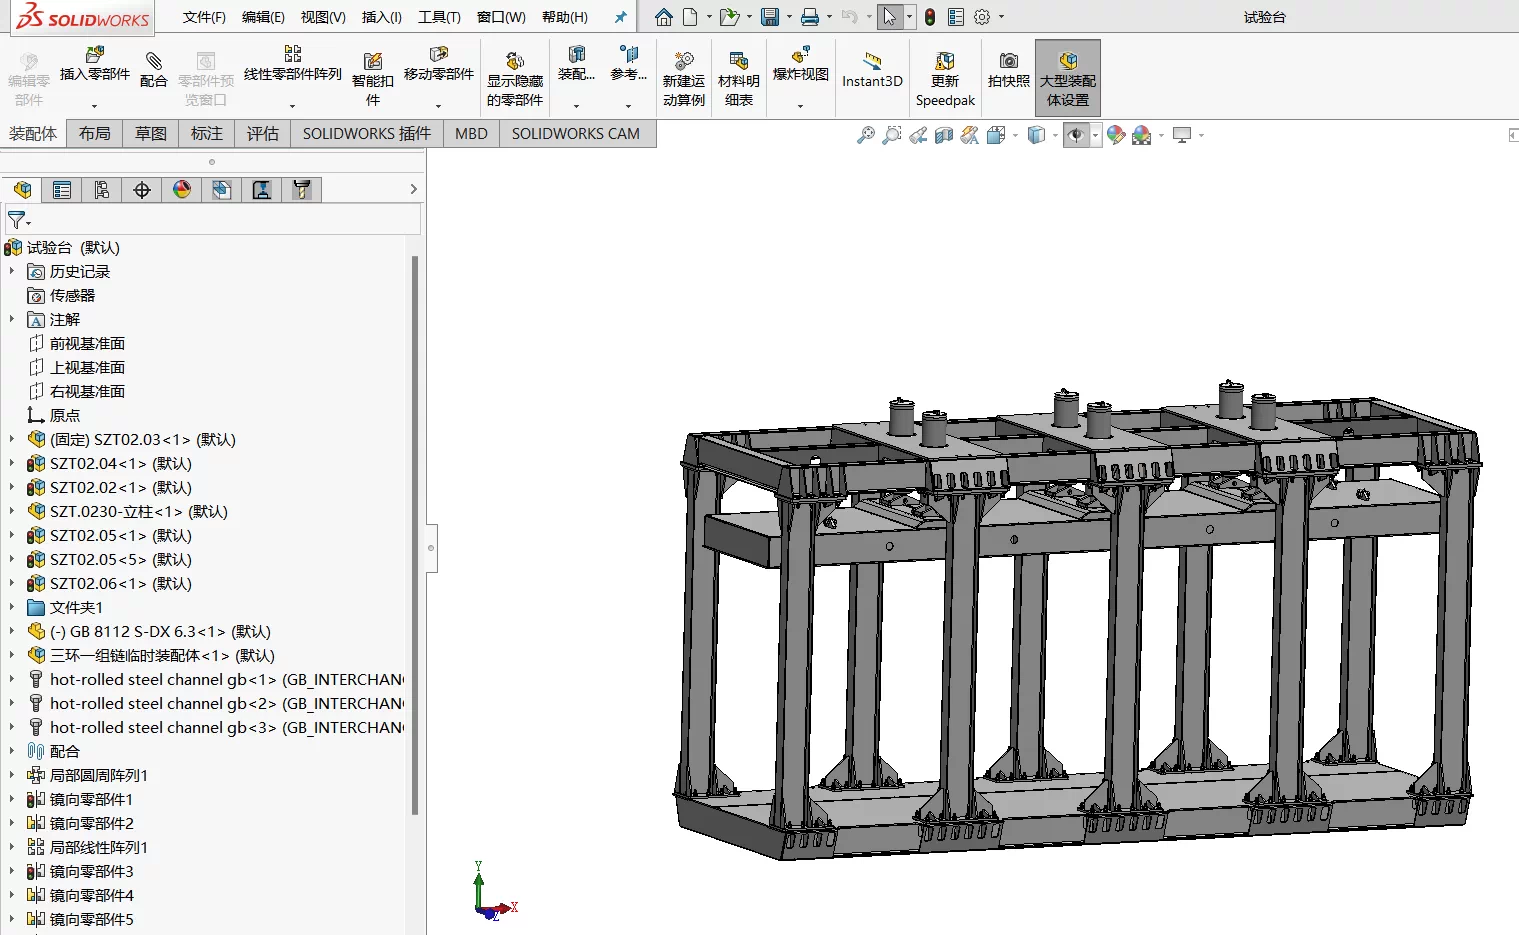Screen dimensions: 1519x935
Task: Toggle the Large Assembly Settings (大型装配体设置) button
Action: pos(1068,78)
